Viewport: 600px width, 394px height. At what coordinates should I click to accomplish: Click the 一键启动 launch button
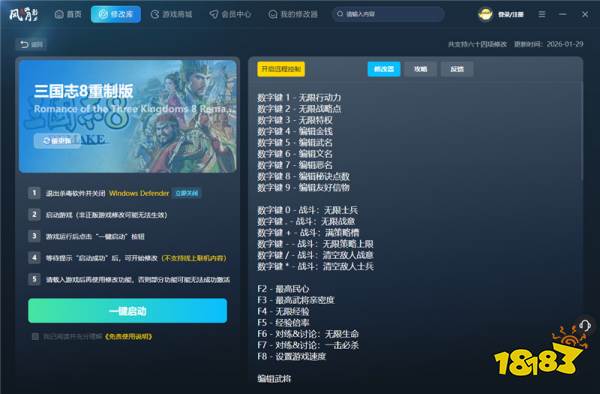coord(127,311)
